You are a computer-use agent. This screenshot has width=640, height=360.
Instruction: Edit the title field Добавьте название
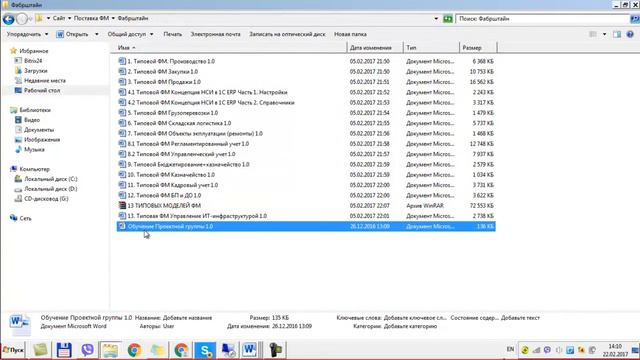(x=187, y=318)
